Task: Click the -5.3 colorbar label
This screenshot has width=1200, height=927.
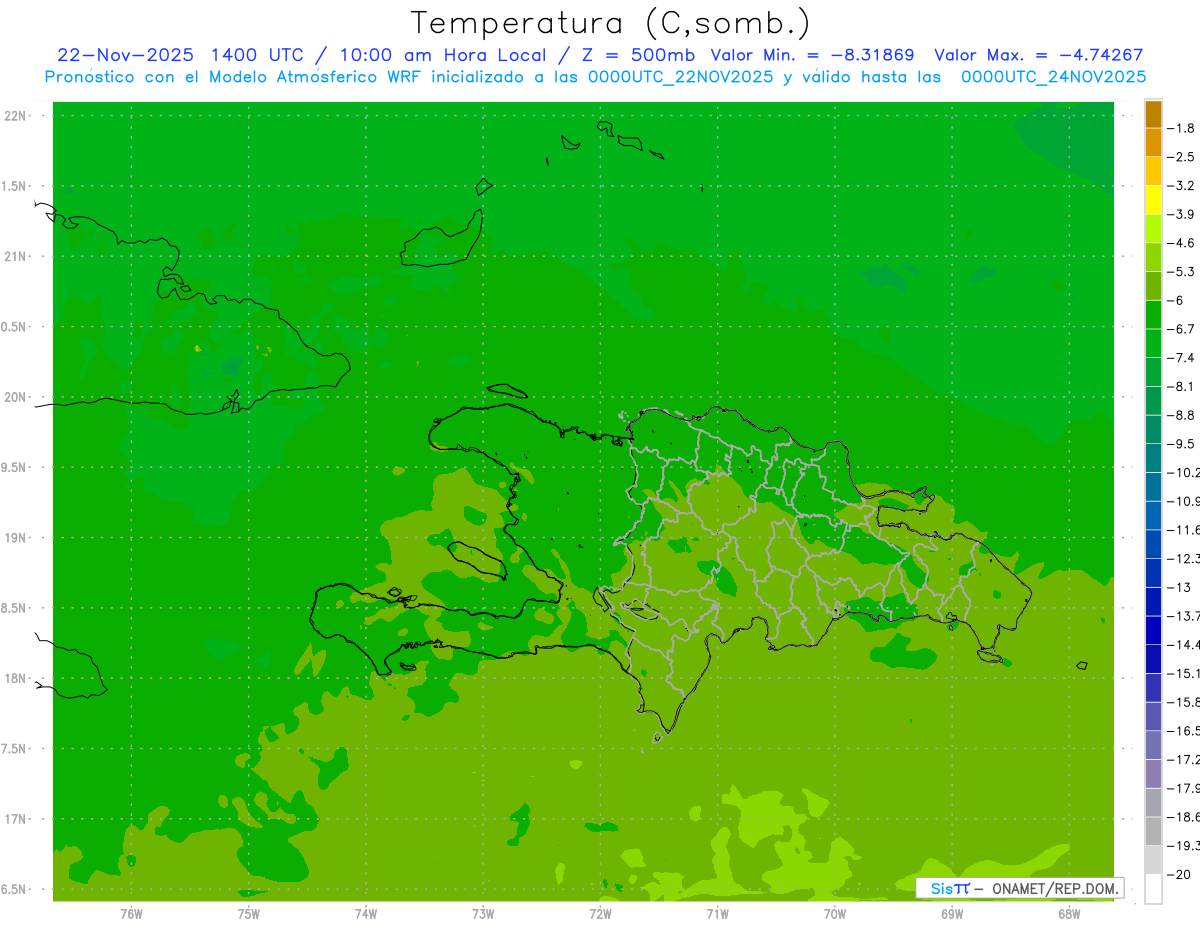Action: pyautogui.click(x=1182, y=271)
